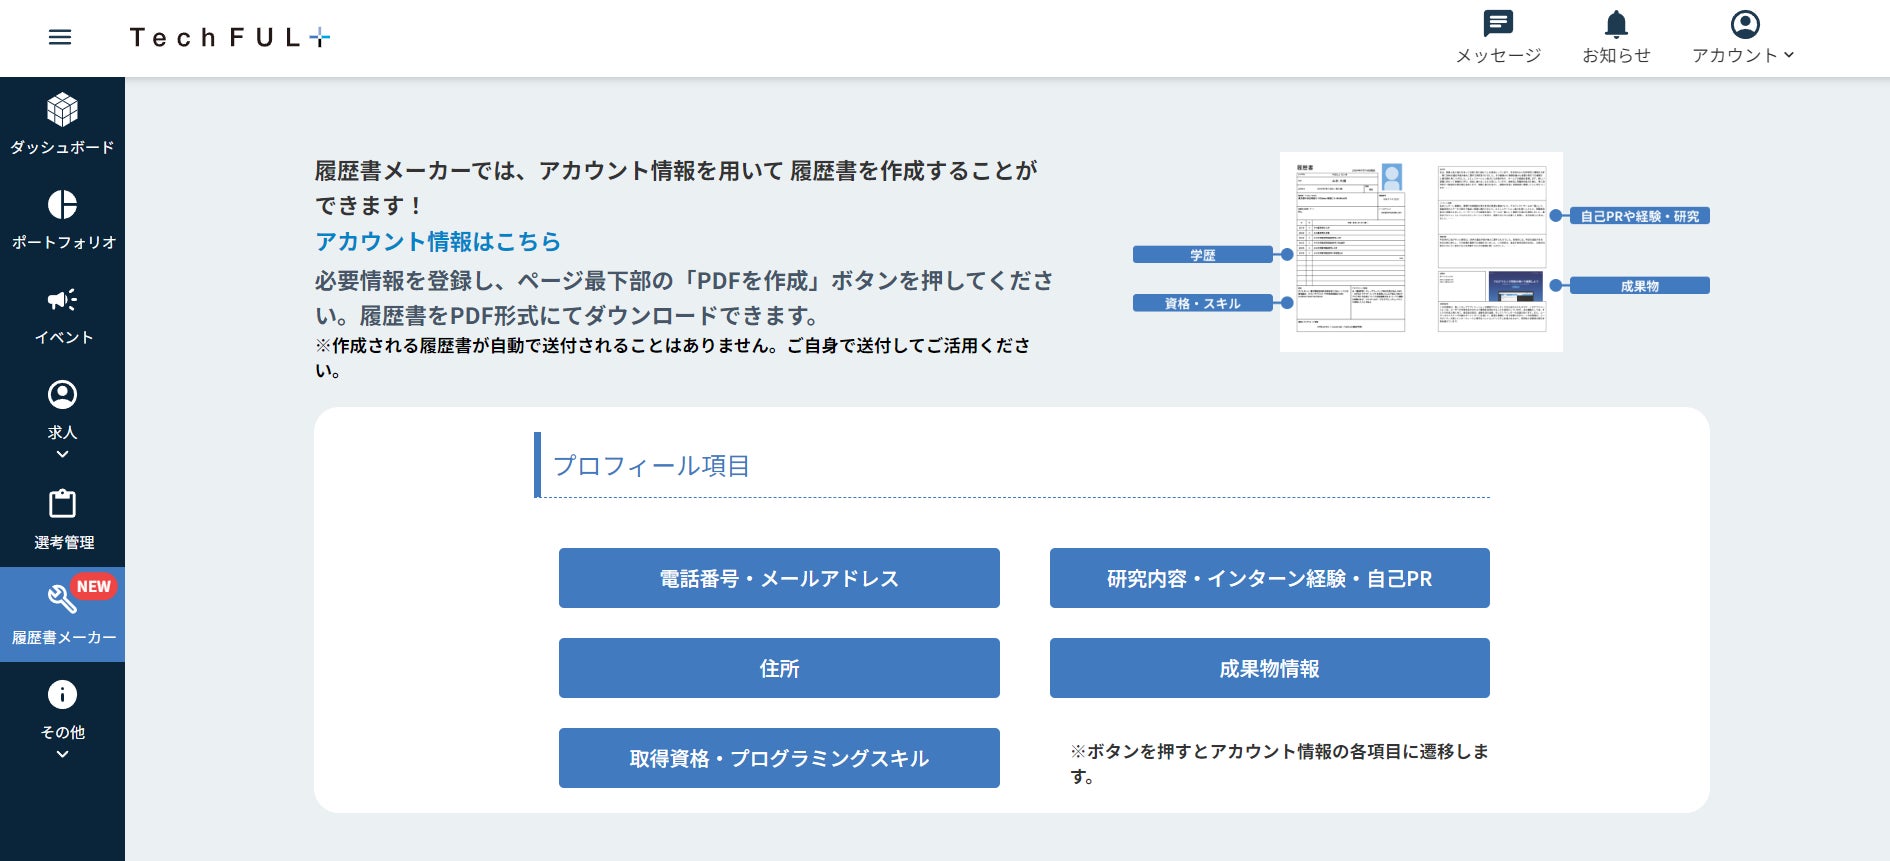Expand the アカウント dropdown chevron
This screenshot has height=861, width=1890.
click(x=1789, y=55)
